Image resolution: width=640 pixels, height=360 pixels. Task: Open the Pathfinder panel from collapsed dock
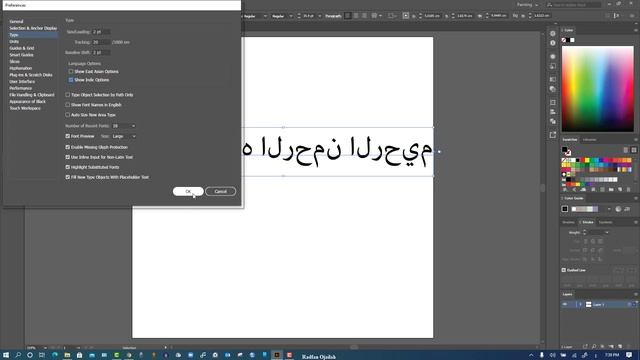pyautogui.click(x=553, y=121)
